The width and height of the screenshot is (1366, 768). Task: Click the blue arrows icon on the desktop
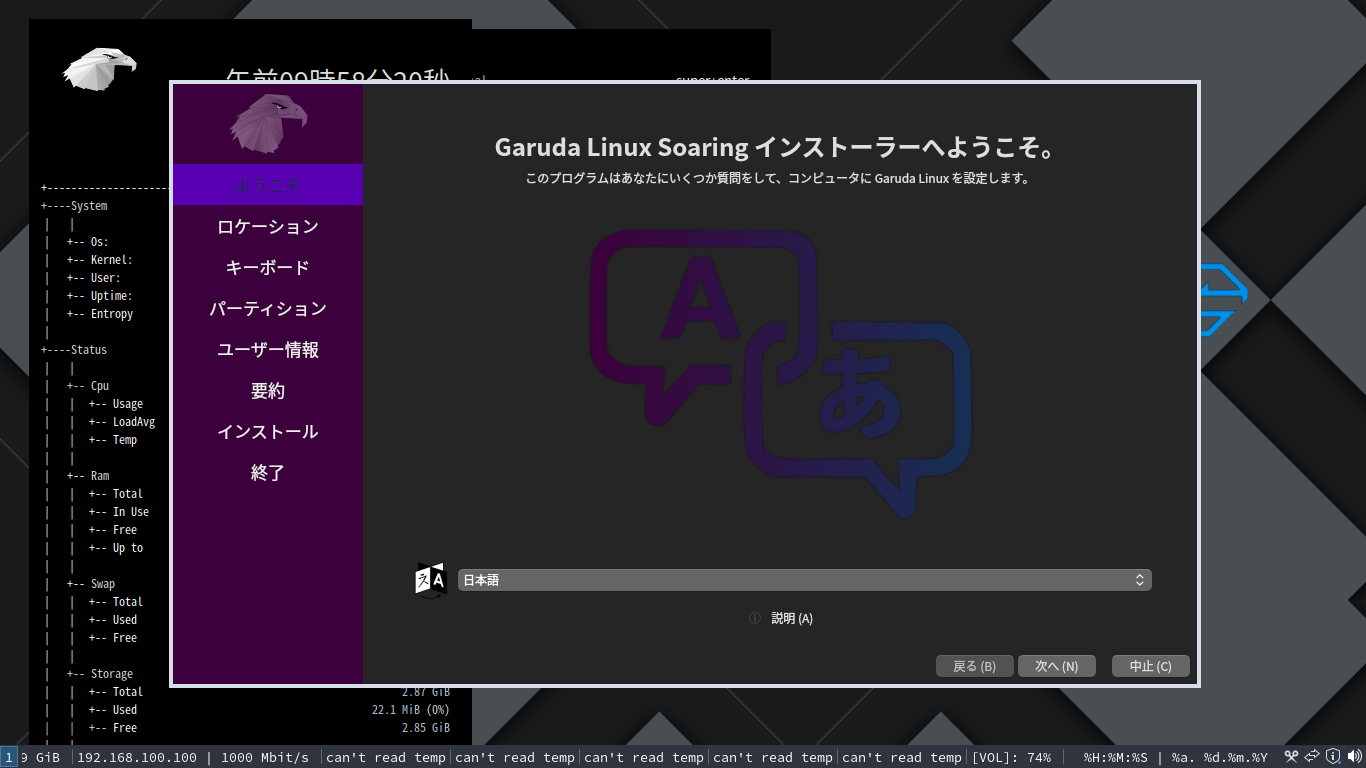1223,300
